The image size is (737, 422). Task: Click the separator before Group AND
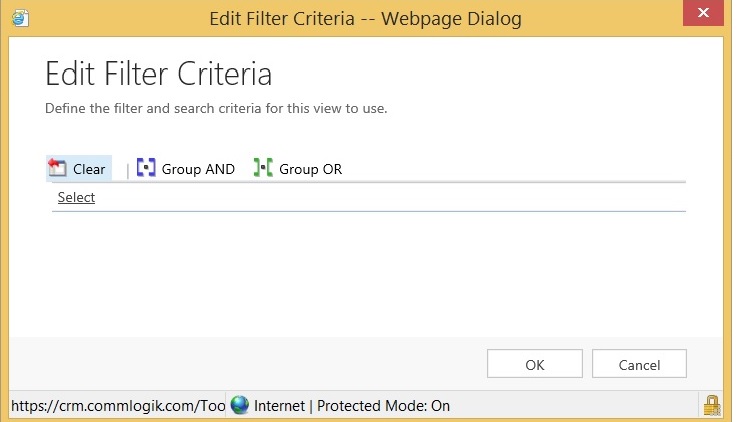(x=127, y=170)
